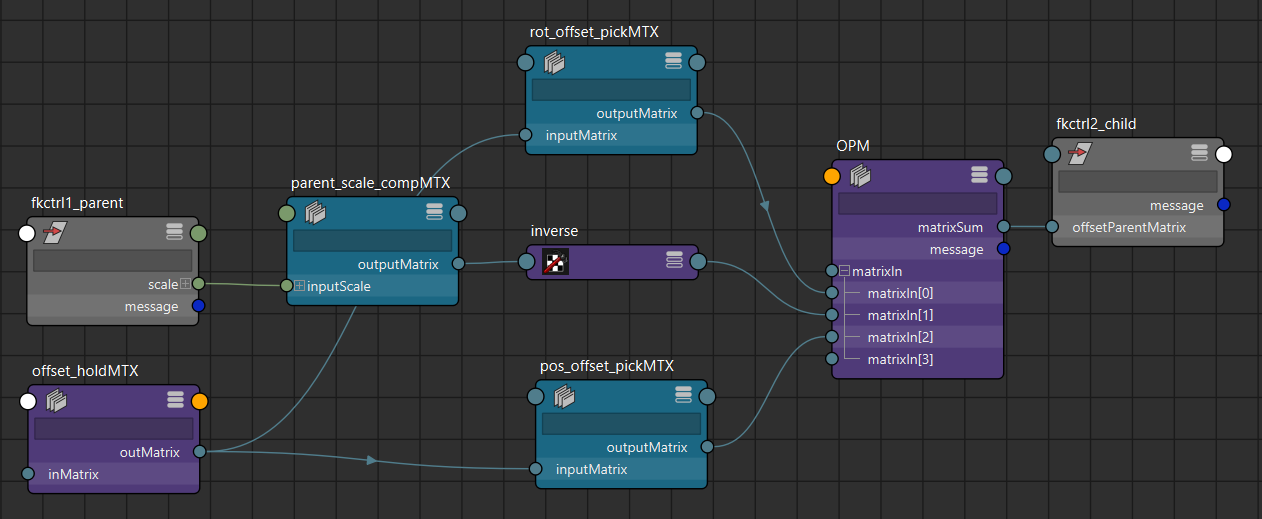Click the OPM node matrix icon
The height and width of the screenshot is (519, 1262).
(x=860, y=177)
